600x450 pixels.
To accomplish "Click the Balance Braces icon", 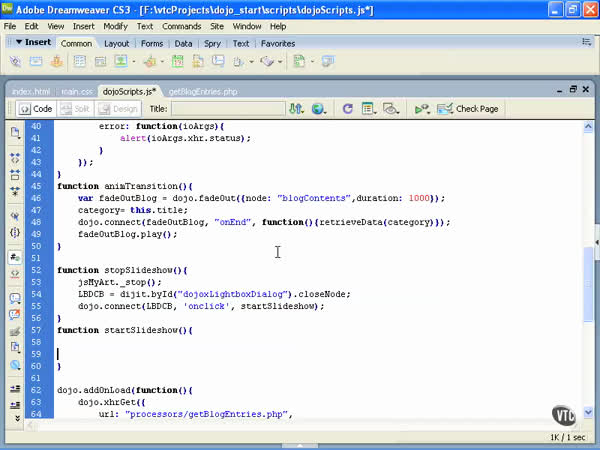I will (15, 232).
